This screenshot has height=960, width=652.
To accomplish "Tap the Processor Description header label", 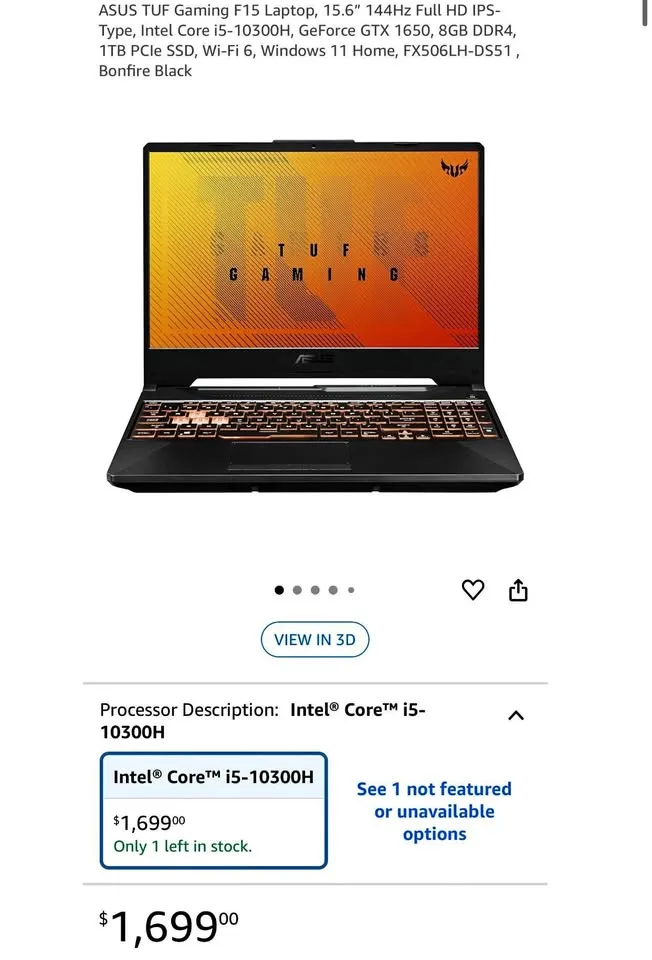I will tap(189, 710).
